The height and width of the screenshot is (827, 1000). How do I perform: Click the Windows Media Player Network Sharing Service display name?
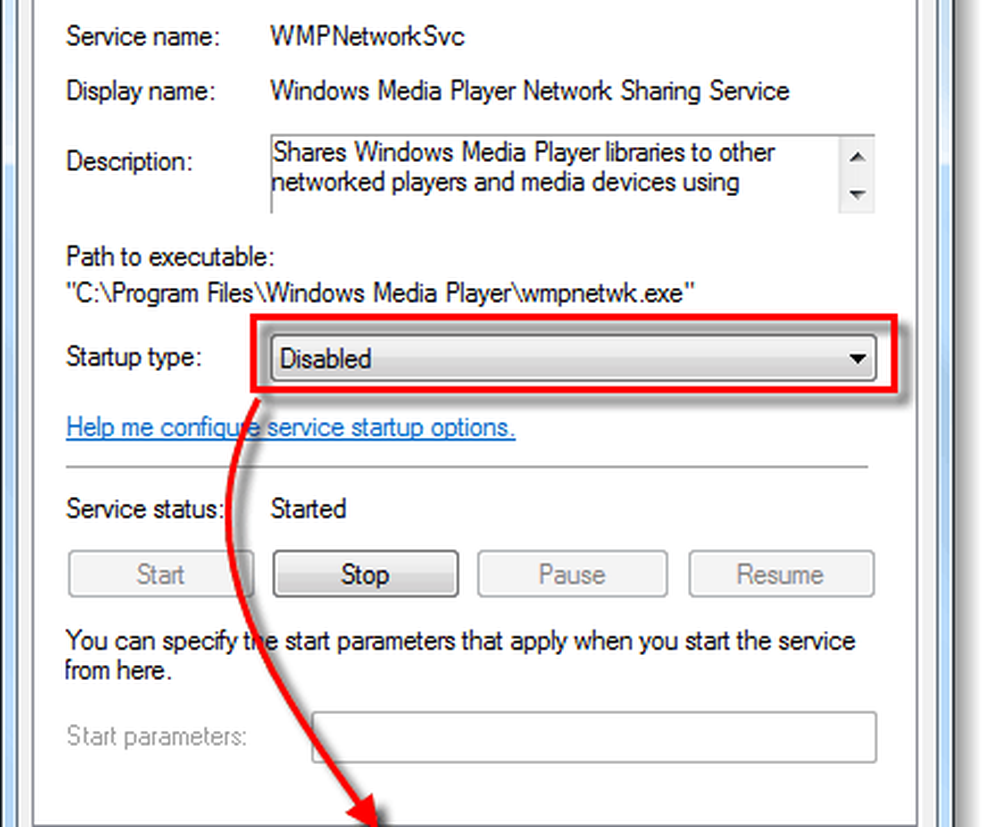[x=529, y=91]
